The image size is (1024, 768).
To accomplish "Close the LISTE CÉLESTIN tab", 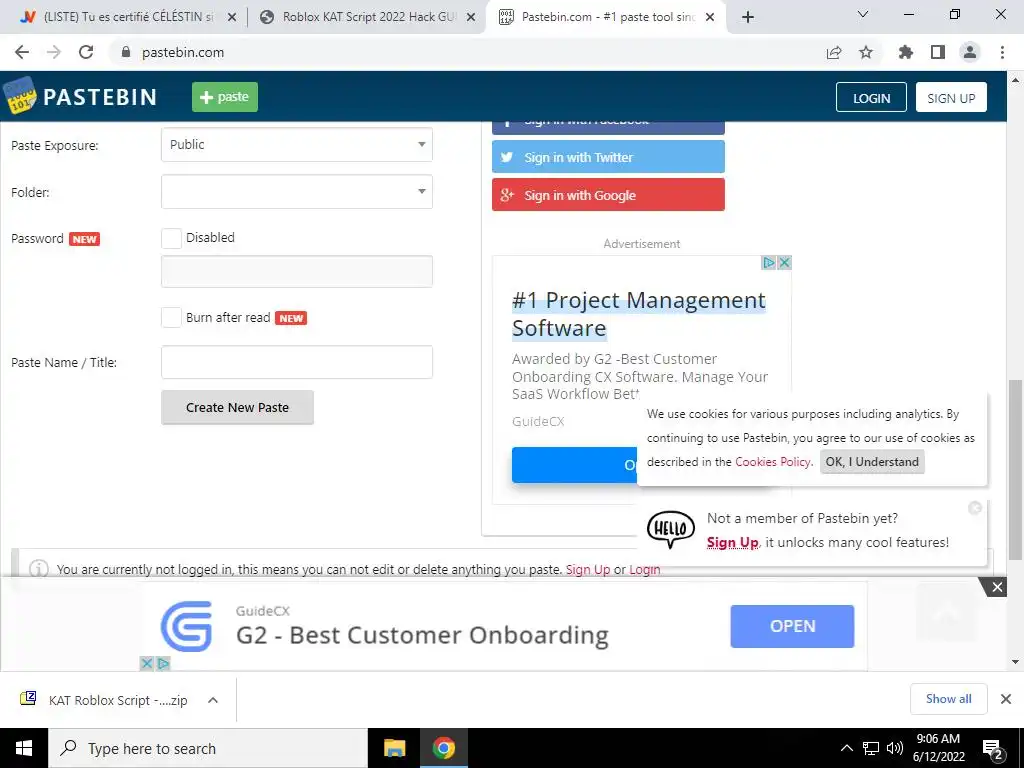I will coord(232,18).
